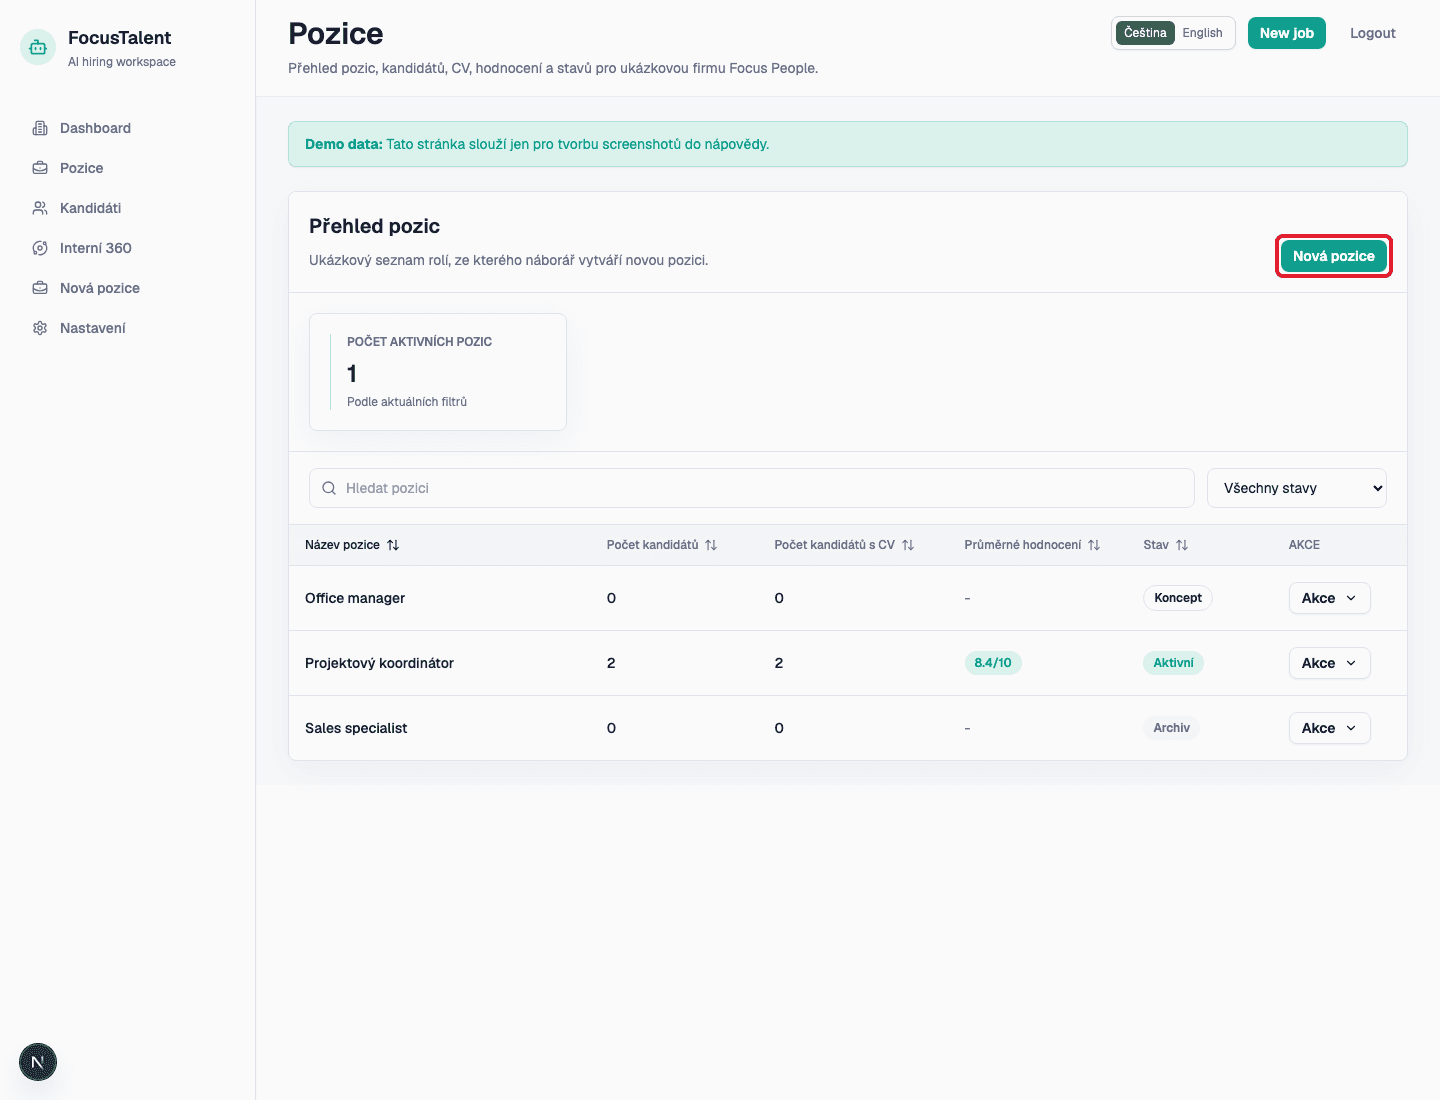Open Interní 360 in the sidebar
1440x1100 pixels.
pyautogui.click(x=128, y=248)
